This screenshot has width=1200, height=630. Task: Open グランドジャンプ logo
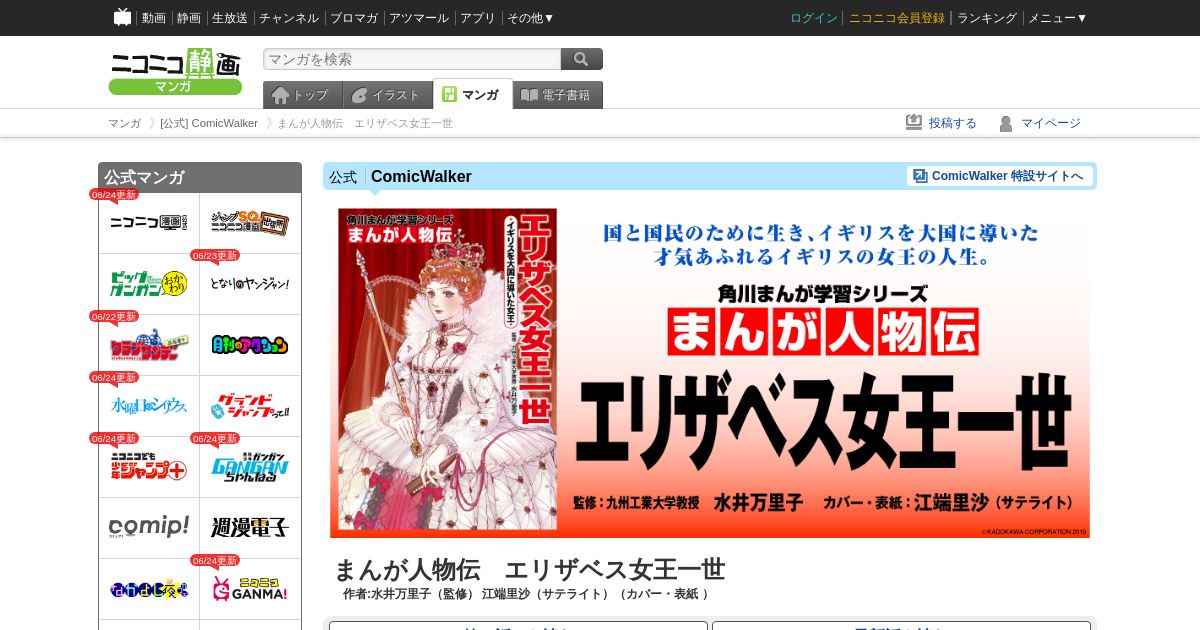(250, 406)
